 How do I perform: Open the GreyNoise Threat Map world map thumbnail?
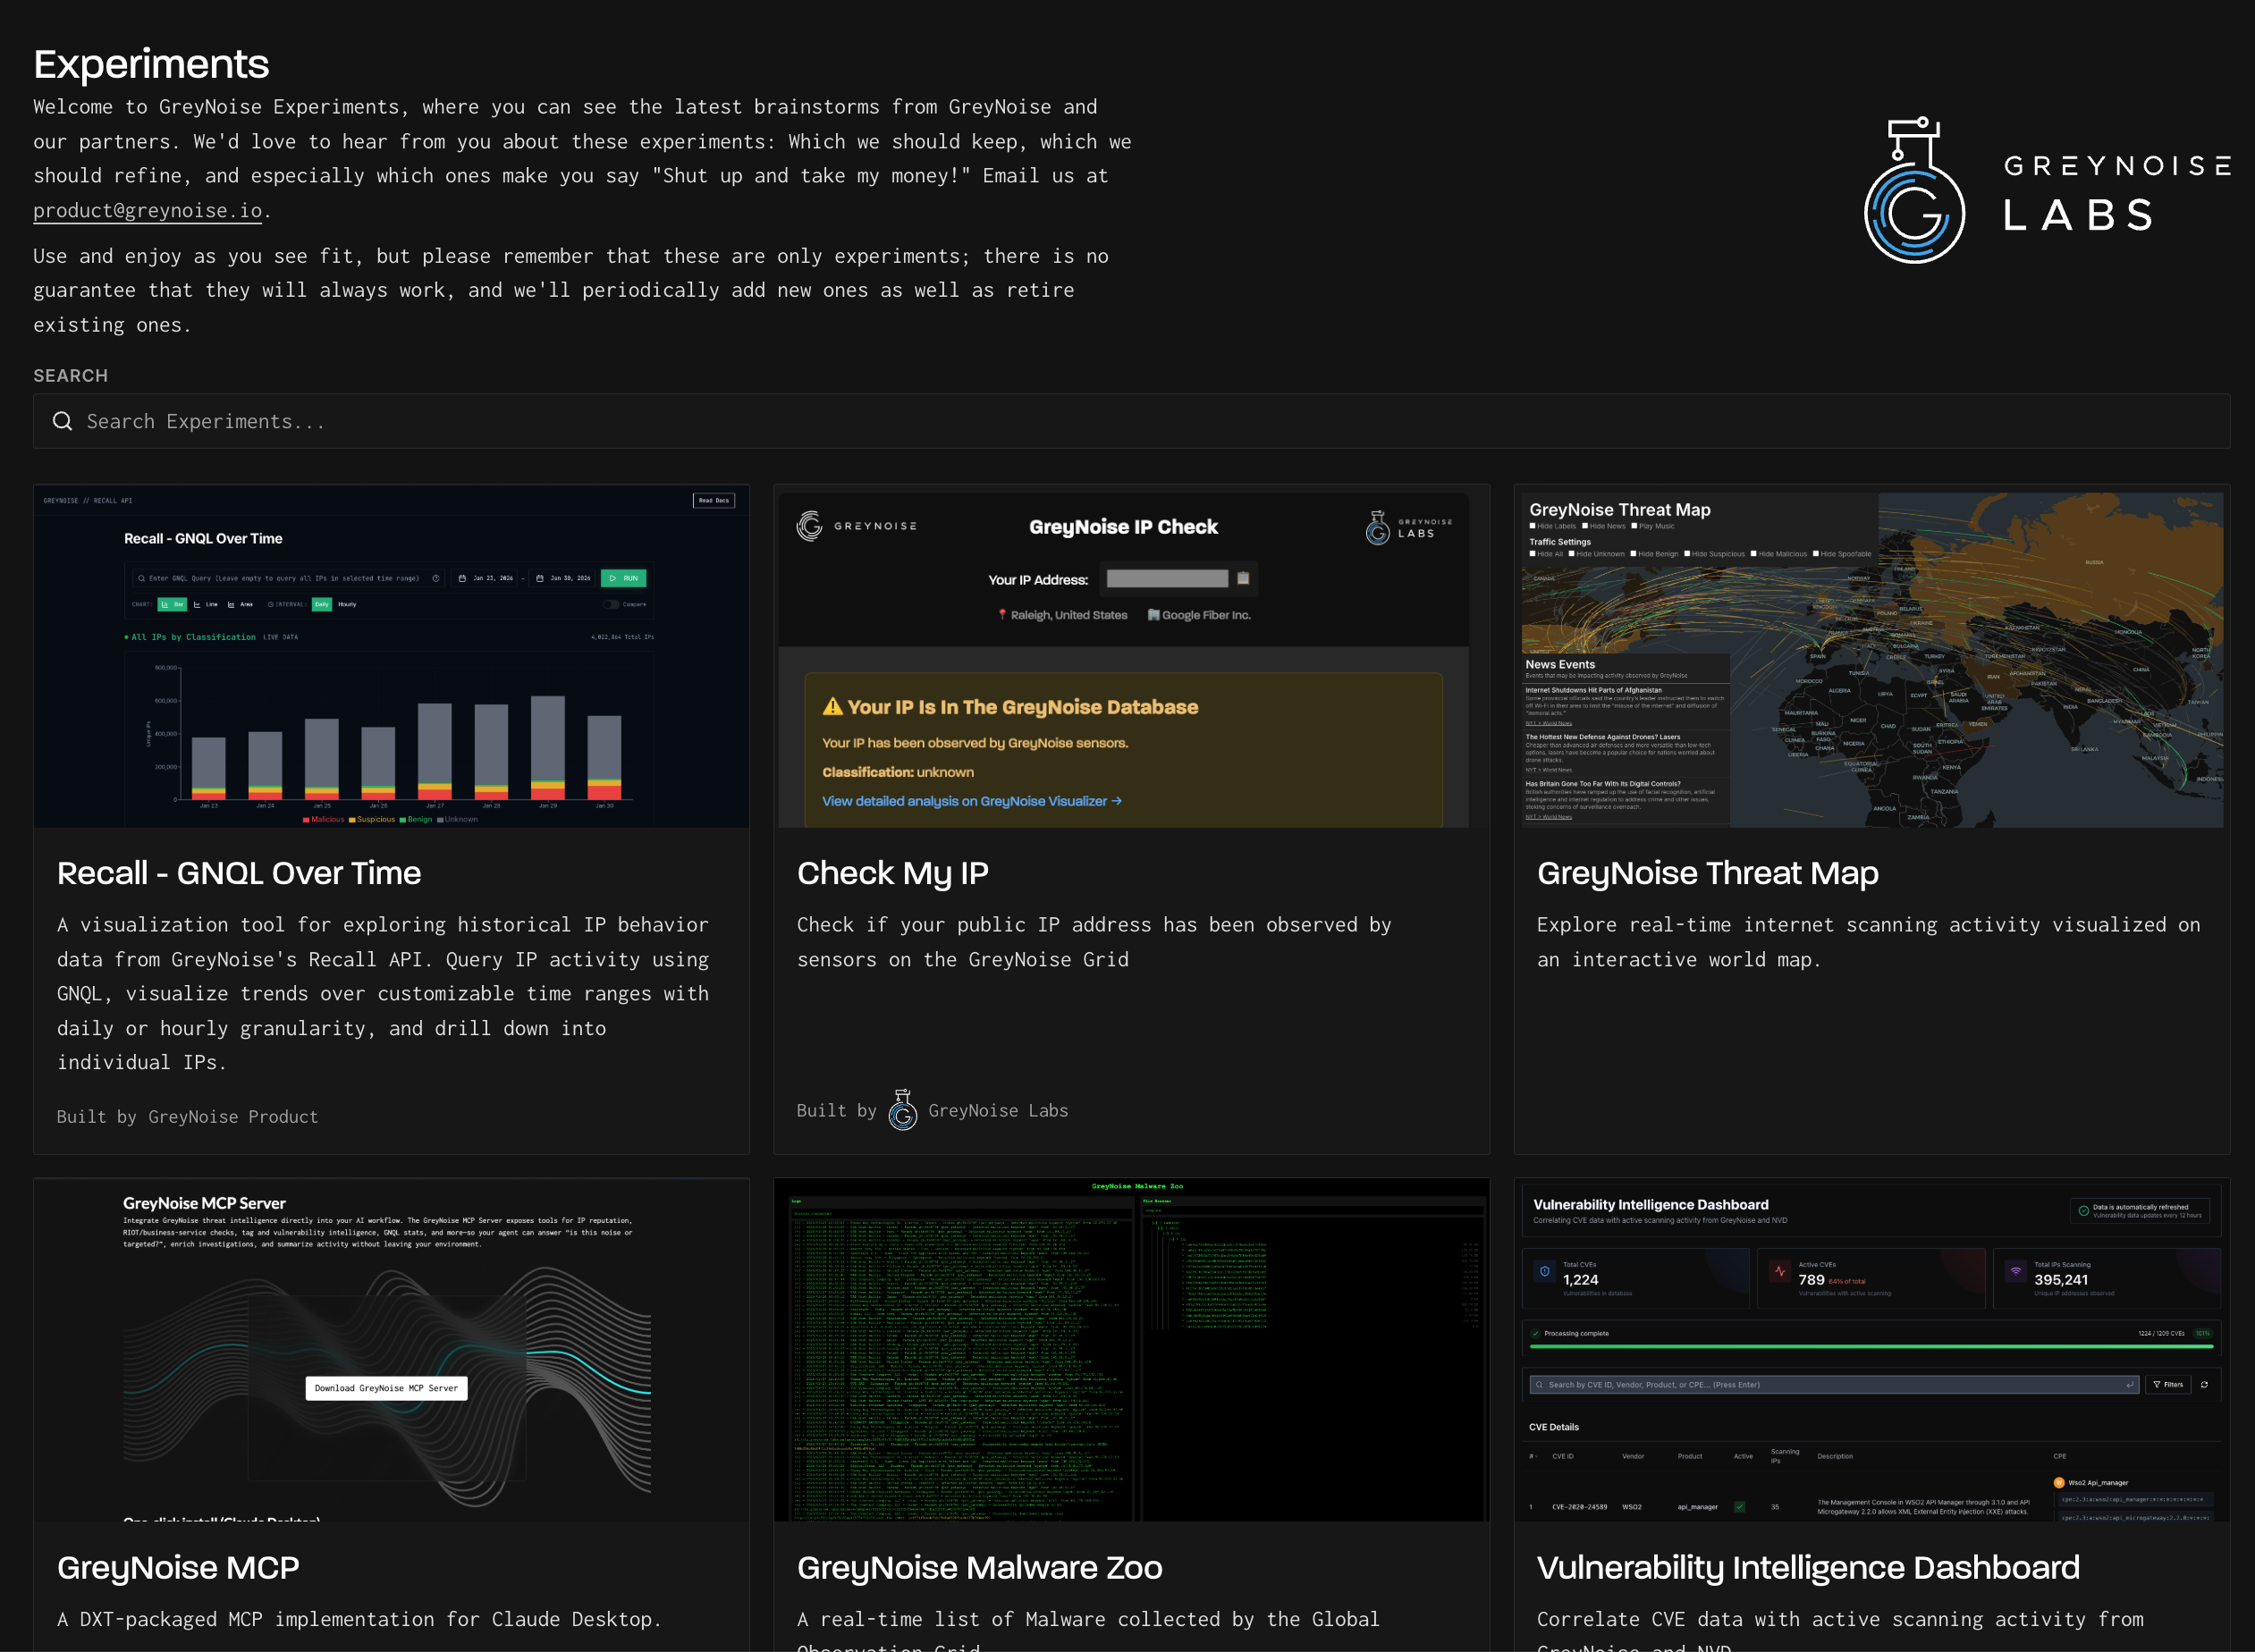[x=1871, y=657]
